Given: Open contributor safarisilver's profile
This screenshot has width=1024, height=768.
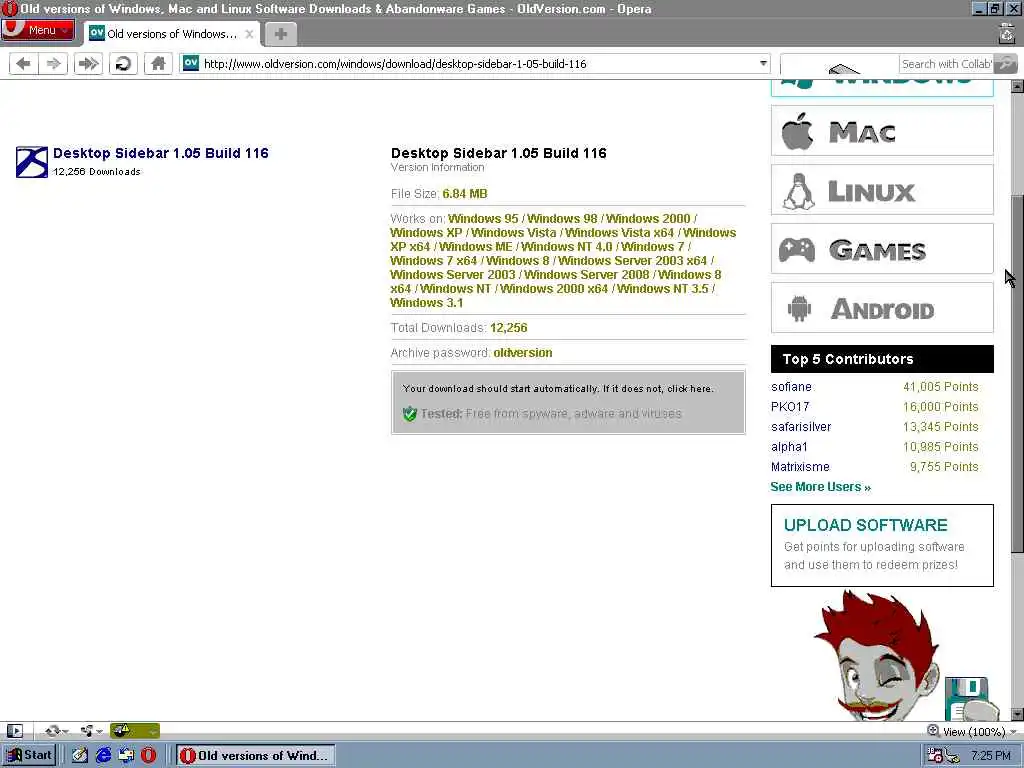Looking at the screenshot, I should (801, 426).
